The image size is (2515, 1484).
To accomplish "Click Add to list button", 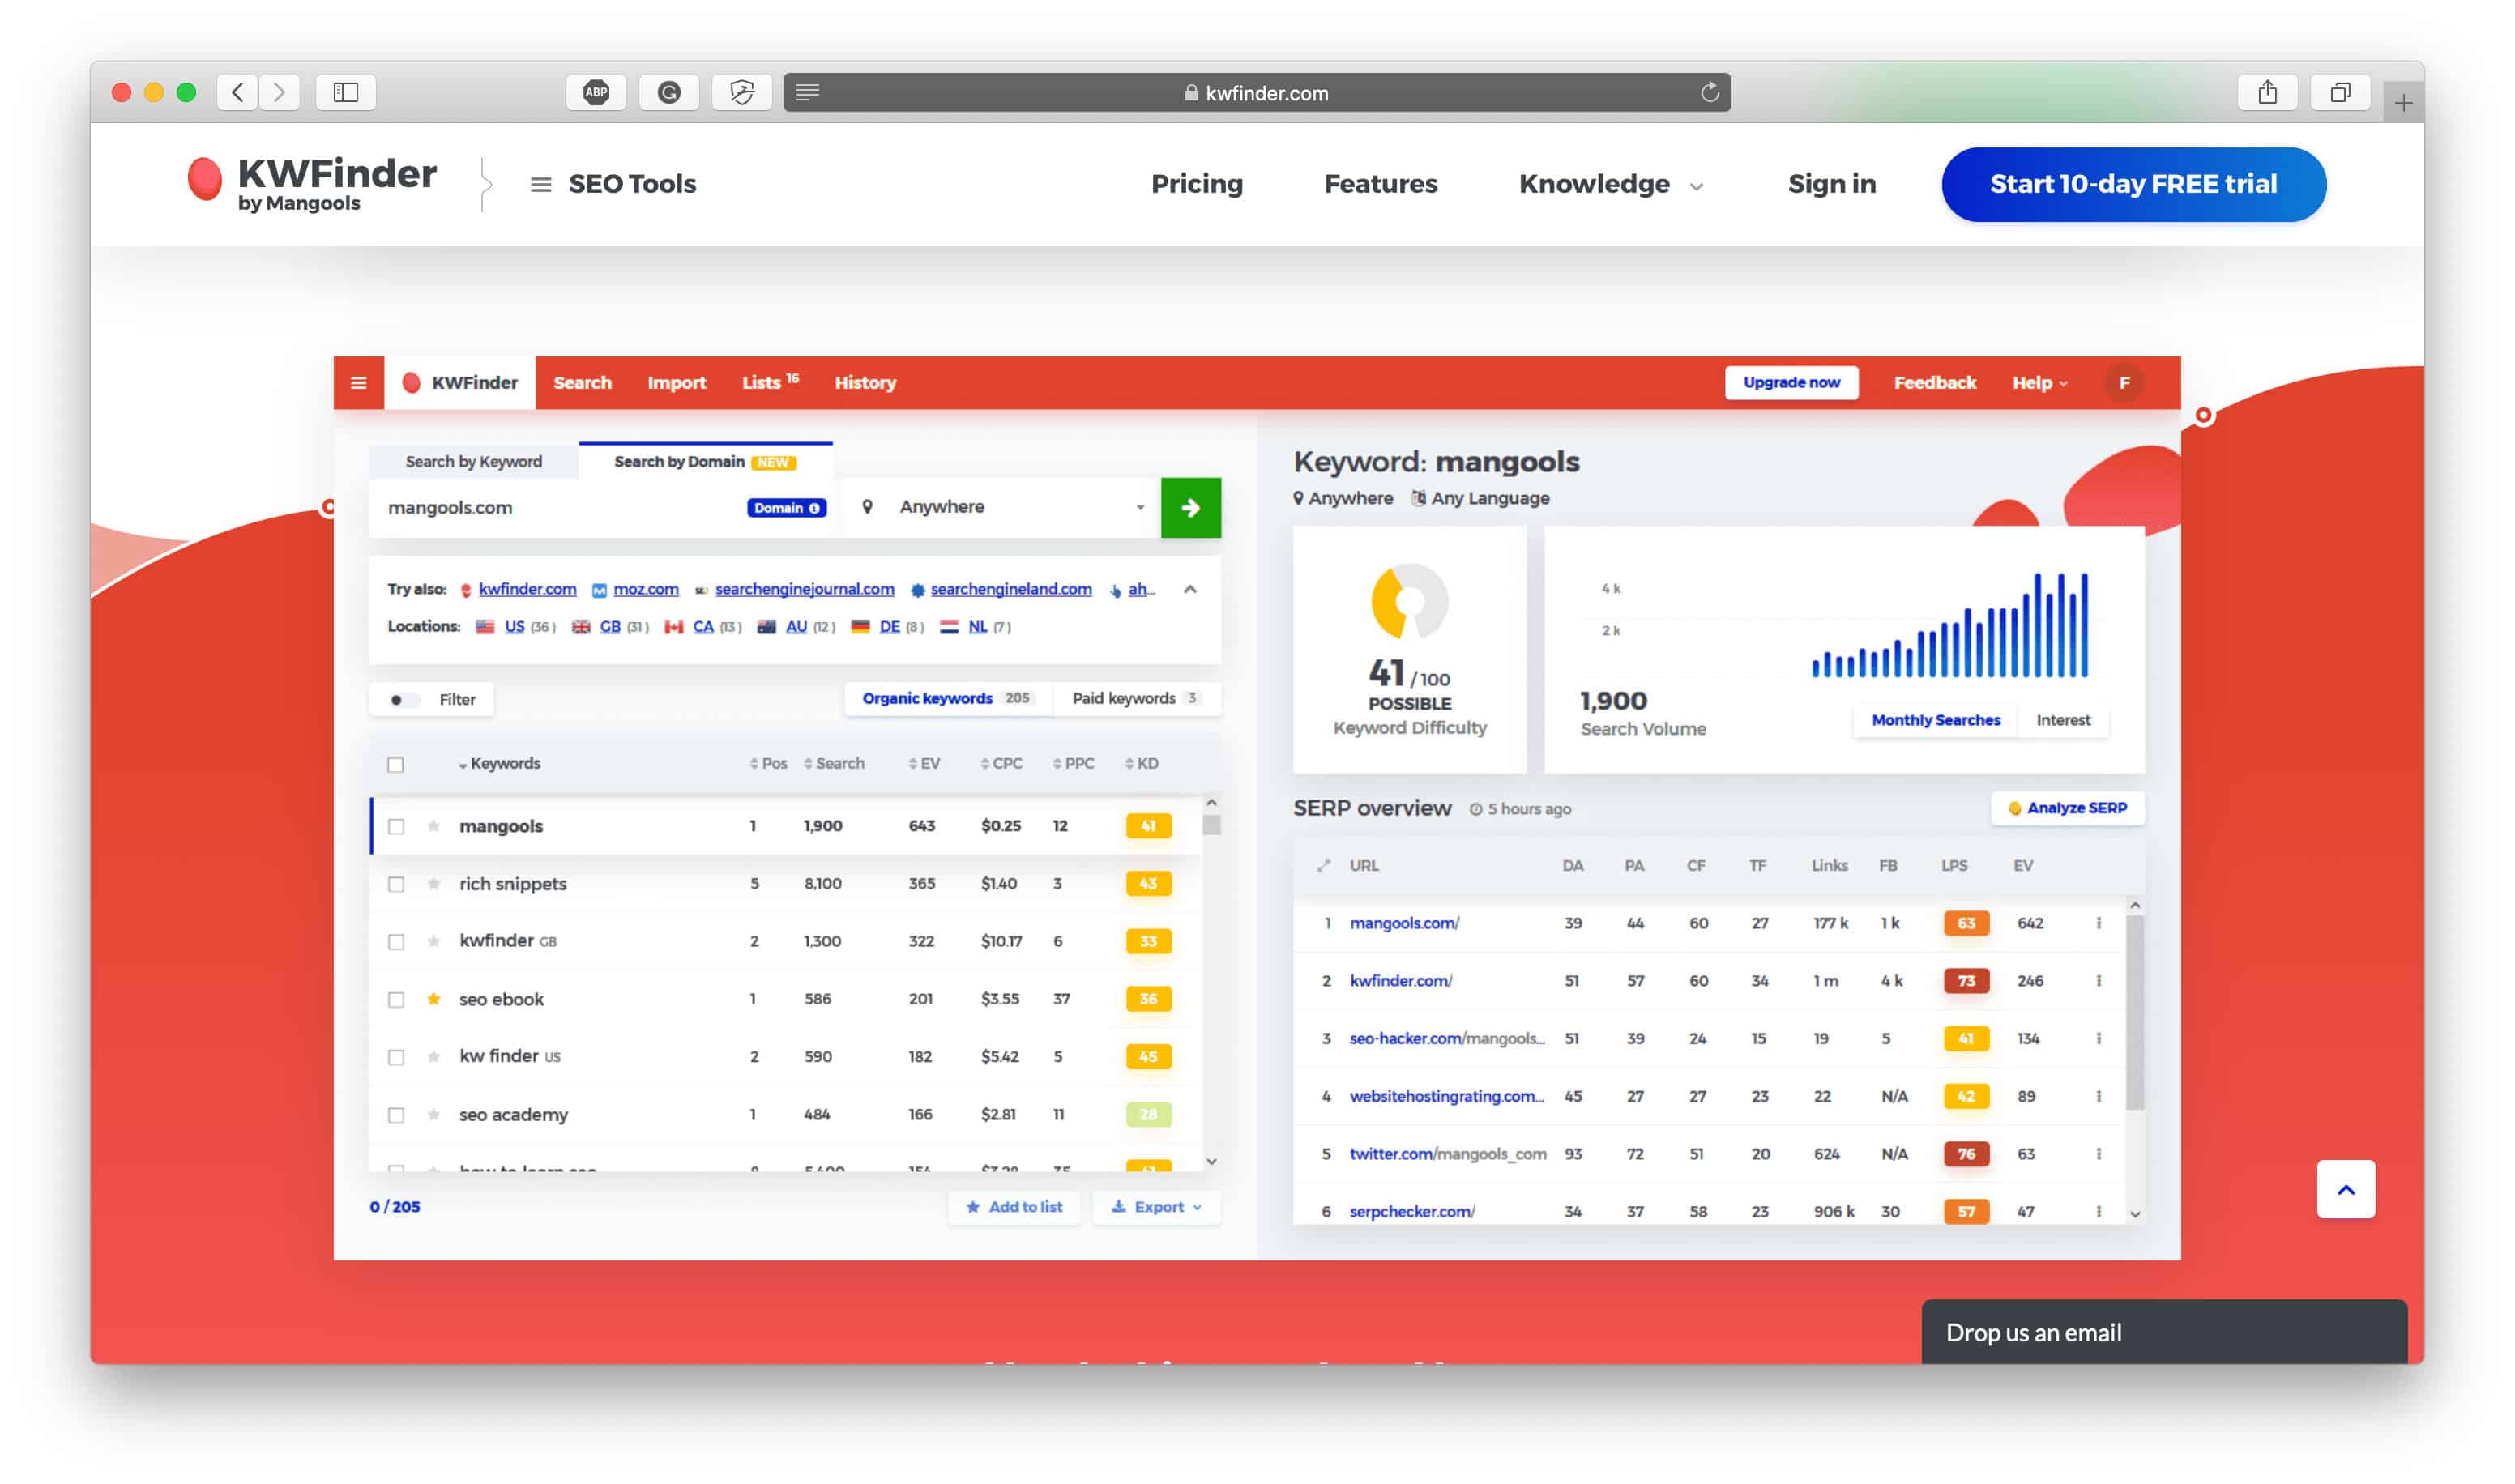I will [x=1014, y=1207].
